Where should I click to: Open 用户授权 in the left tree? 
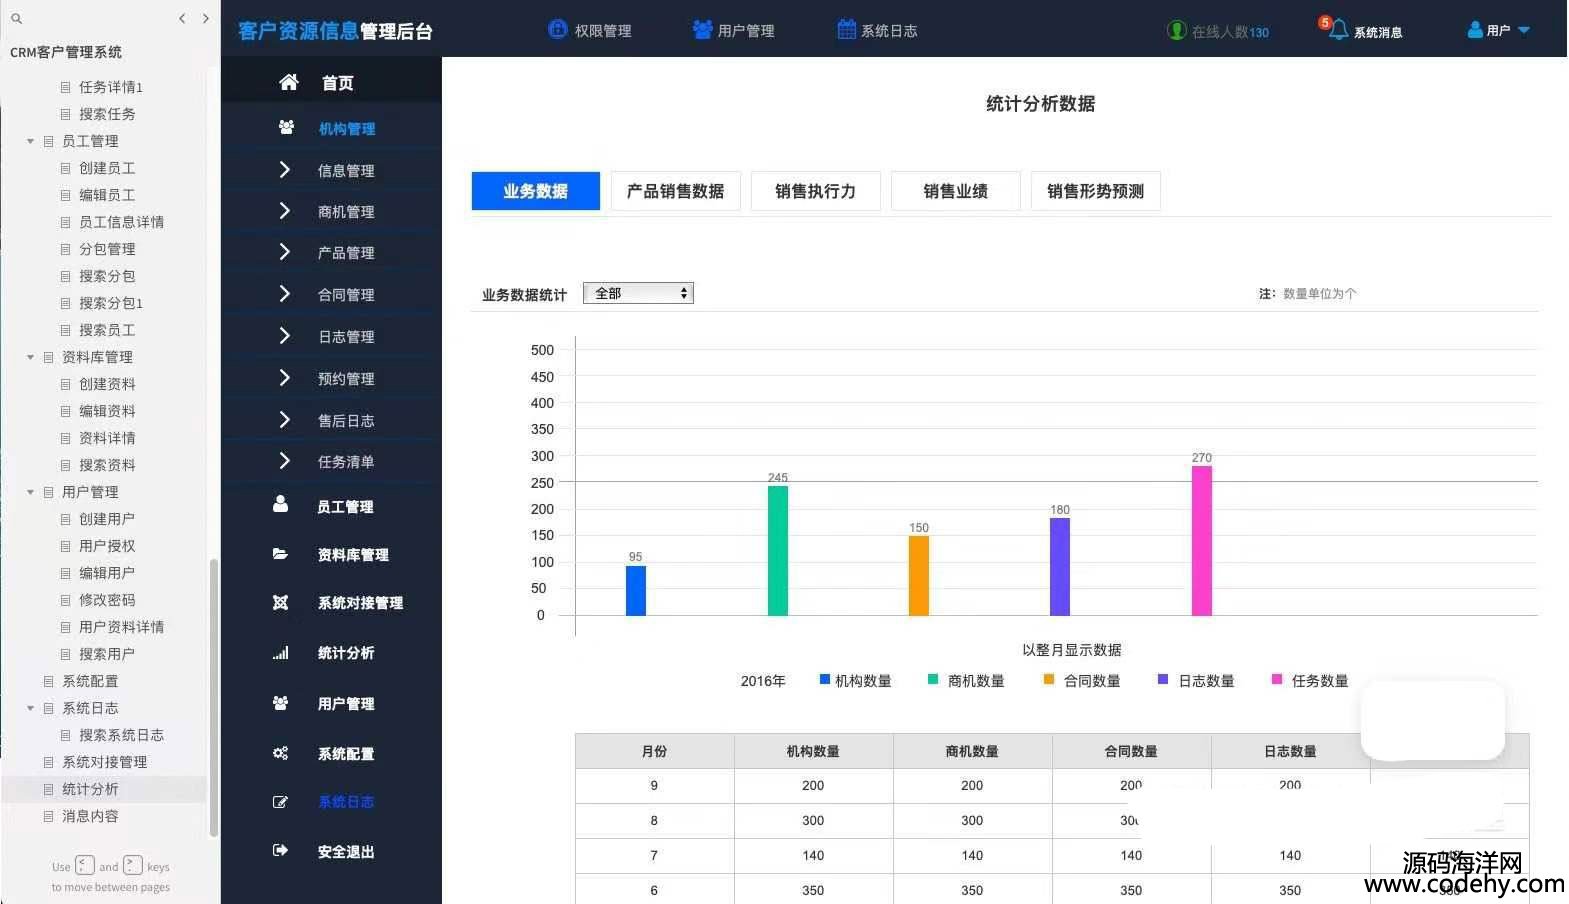pyautogui.click(x=107, y=546)
